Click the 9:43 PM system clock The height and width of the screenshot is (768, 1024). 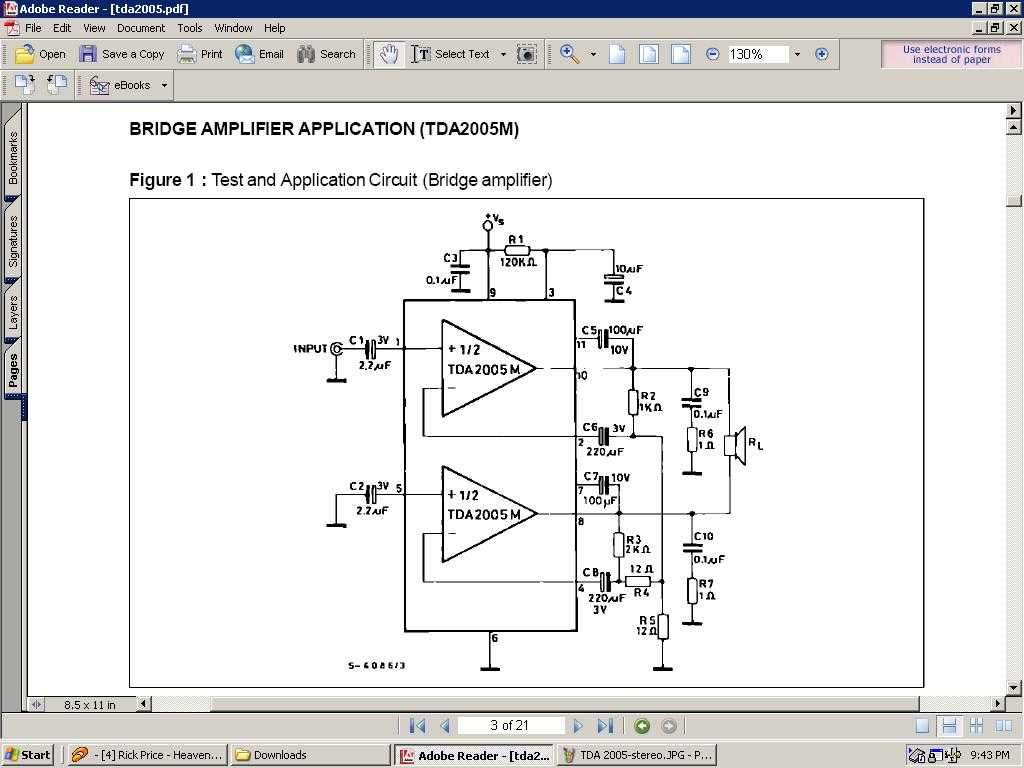tap(989, 755)
